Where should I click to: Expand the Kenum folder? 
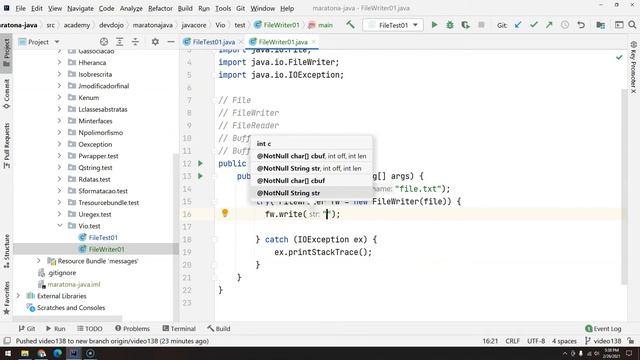60,98
